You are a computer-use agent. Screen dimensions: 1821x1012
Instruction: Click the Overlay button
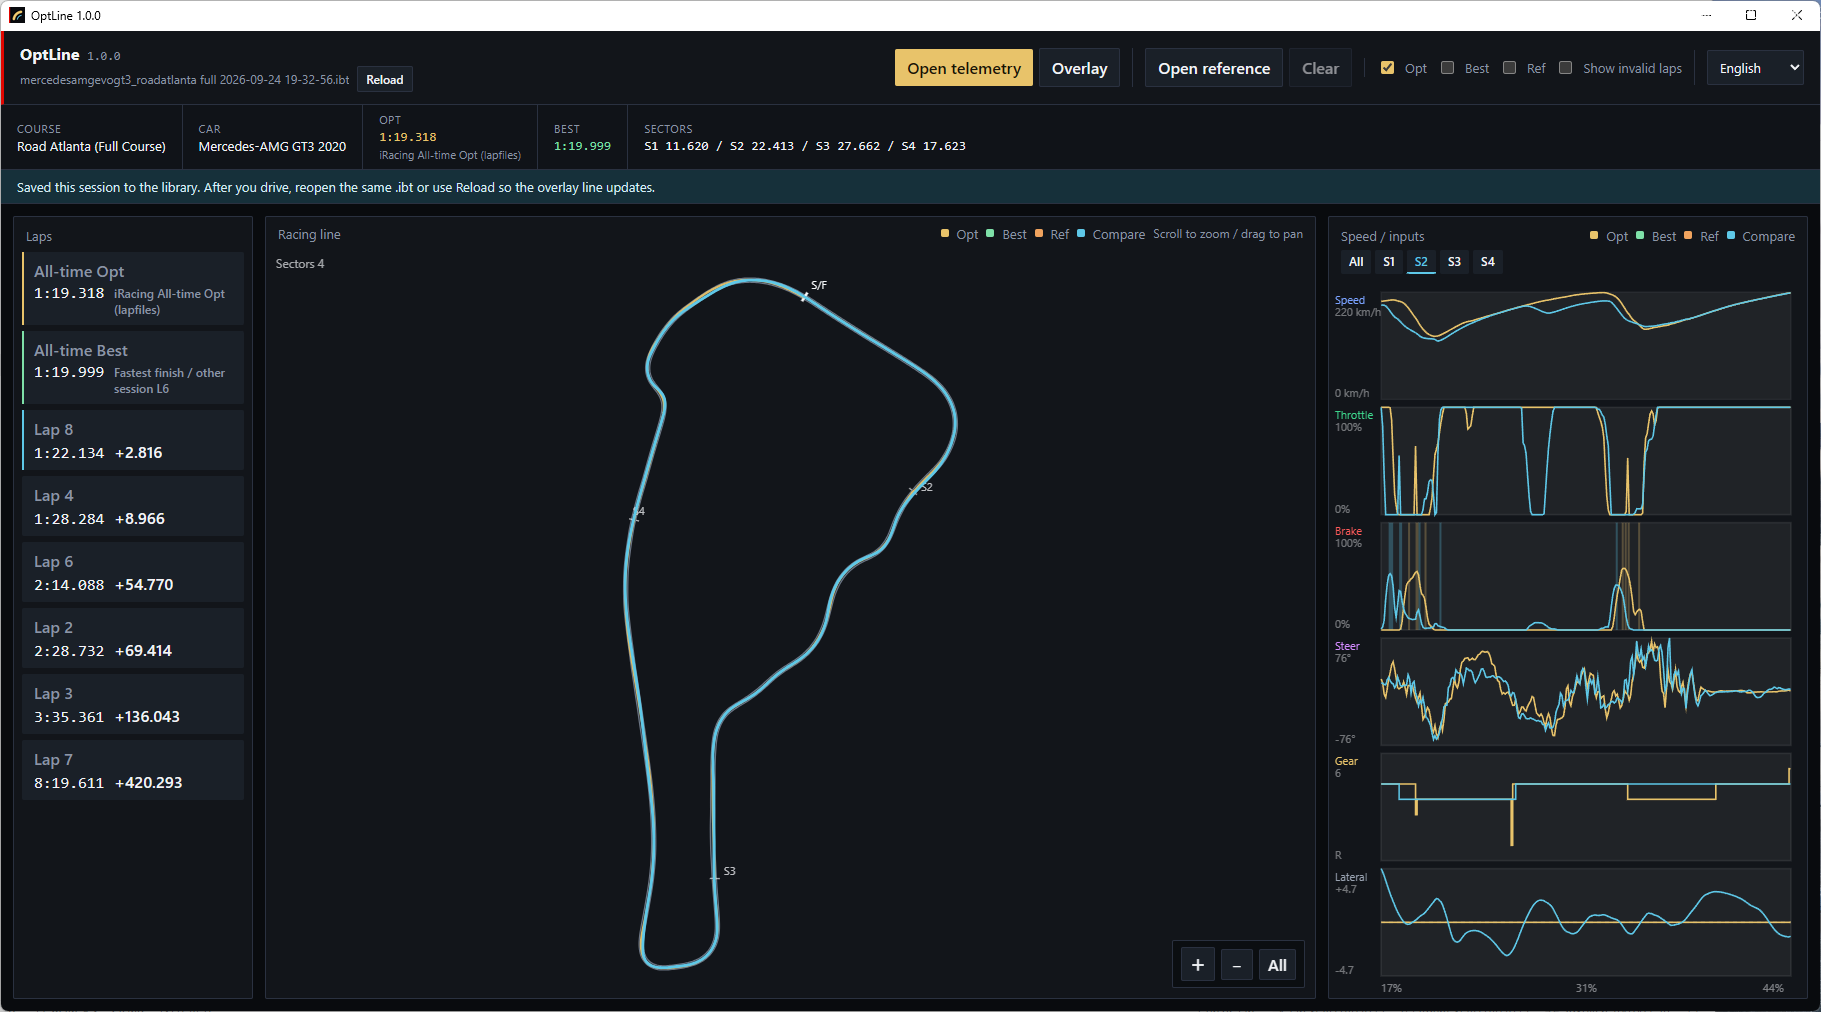point(1079,68)
